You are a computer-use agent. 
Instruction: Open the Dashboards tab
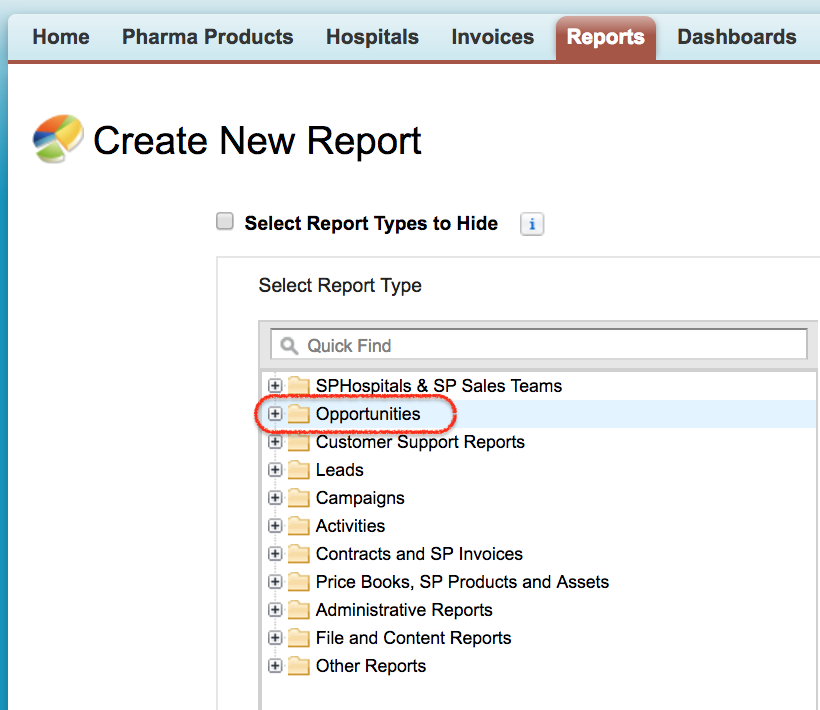point(736,37)
